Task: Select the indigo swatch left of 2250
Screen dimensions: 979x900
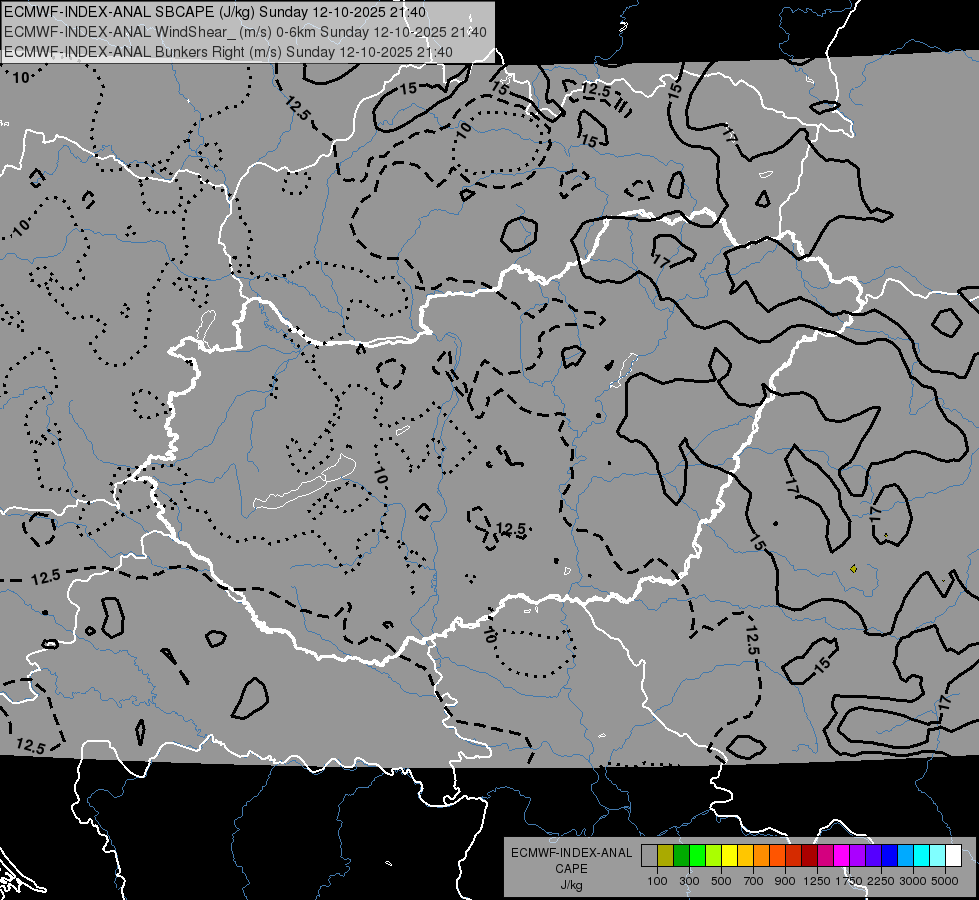Action: tap(874, 856)
